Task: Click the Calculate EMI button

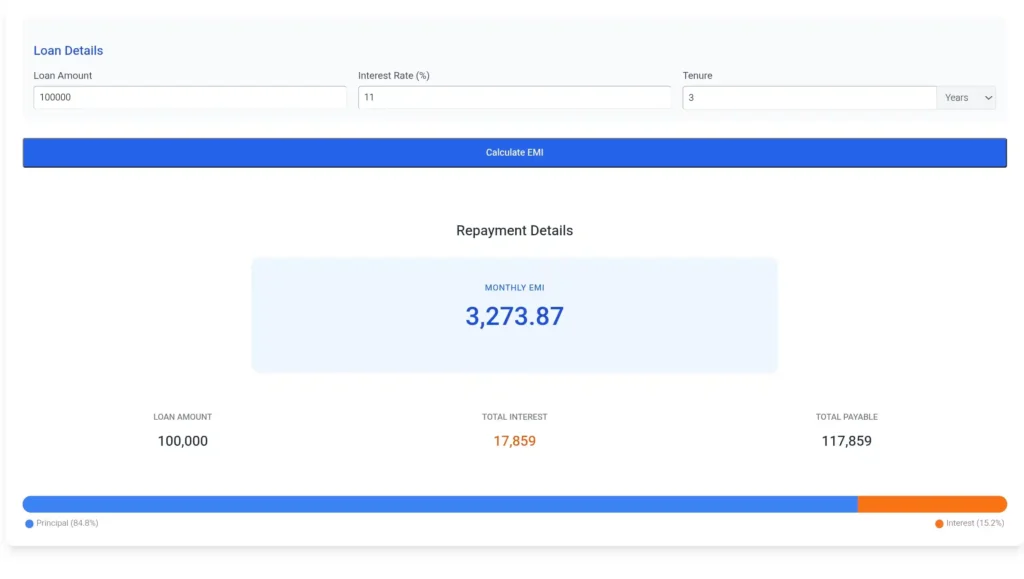Action: click(x=514, y=152)
